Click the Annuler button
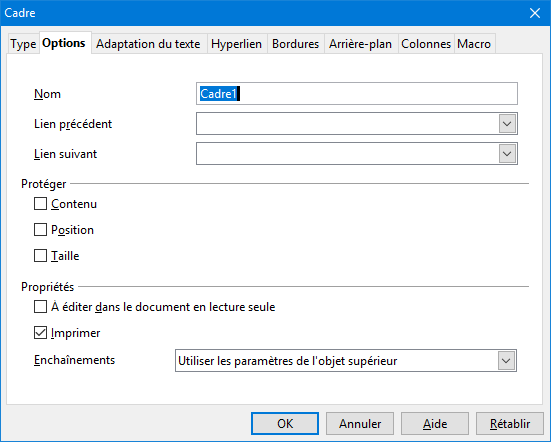This screenshot has width=551, height=442. [x=360, y=423]
